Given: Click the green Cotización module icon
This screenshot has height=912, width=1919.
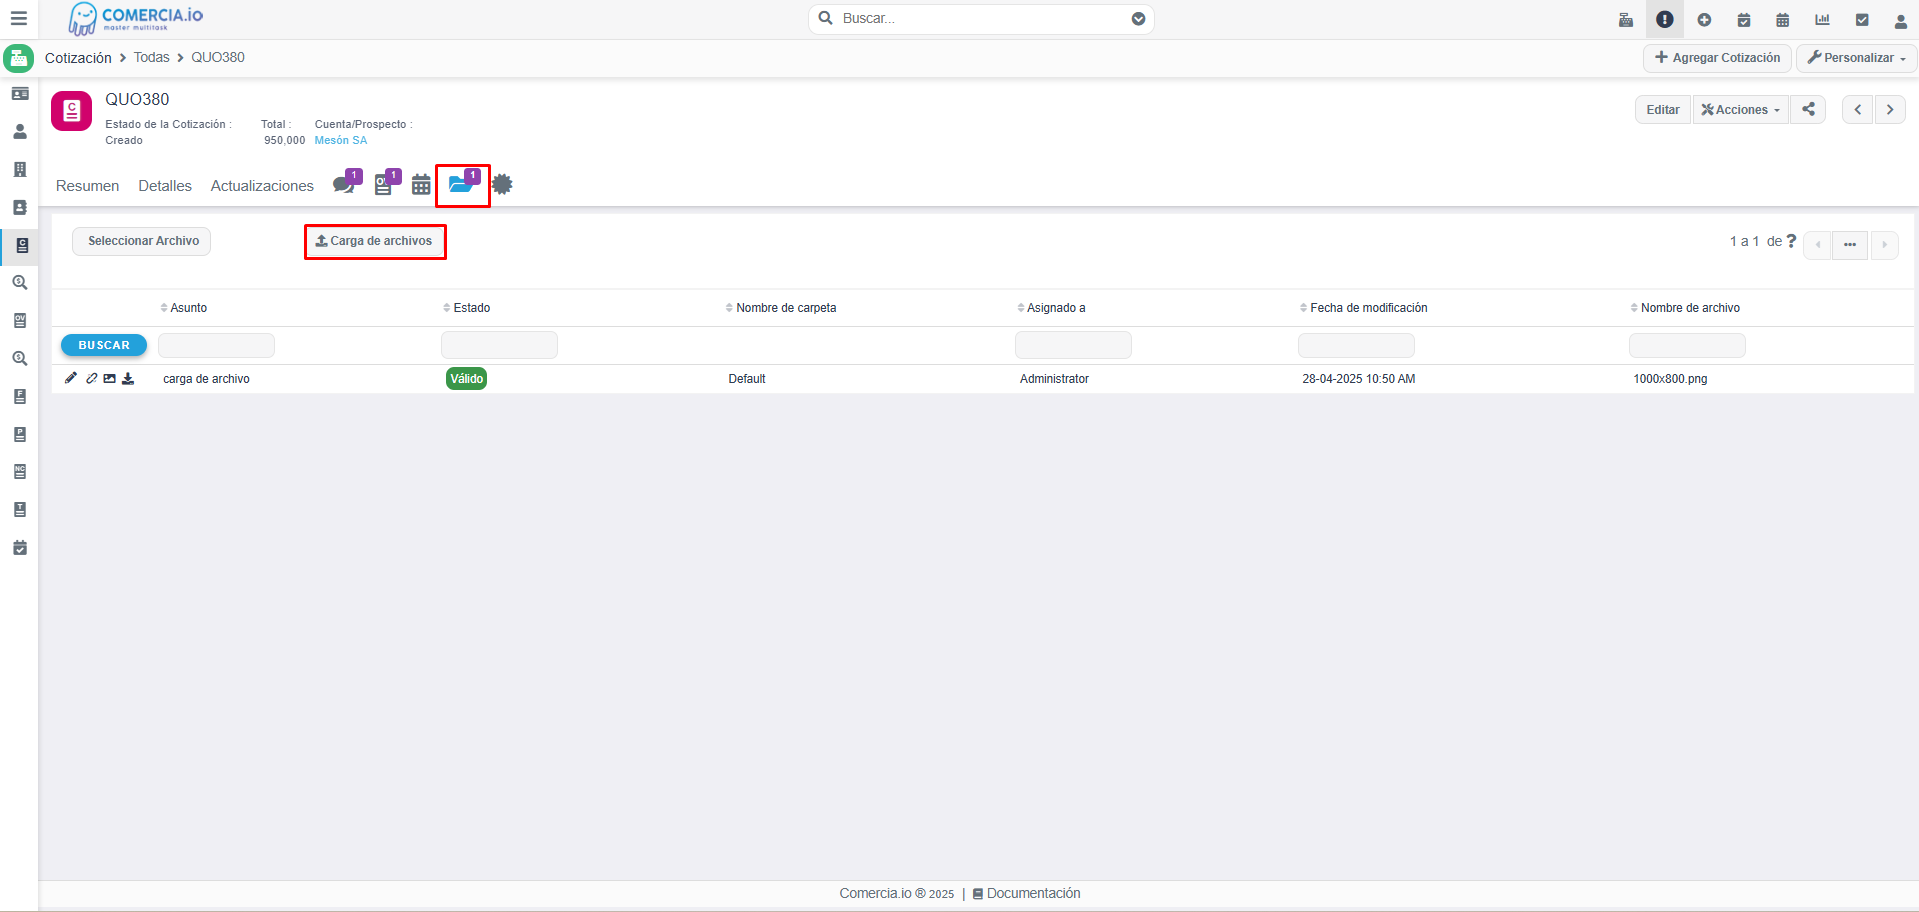Looking at the screenshot, I should point(19,58).
